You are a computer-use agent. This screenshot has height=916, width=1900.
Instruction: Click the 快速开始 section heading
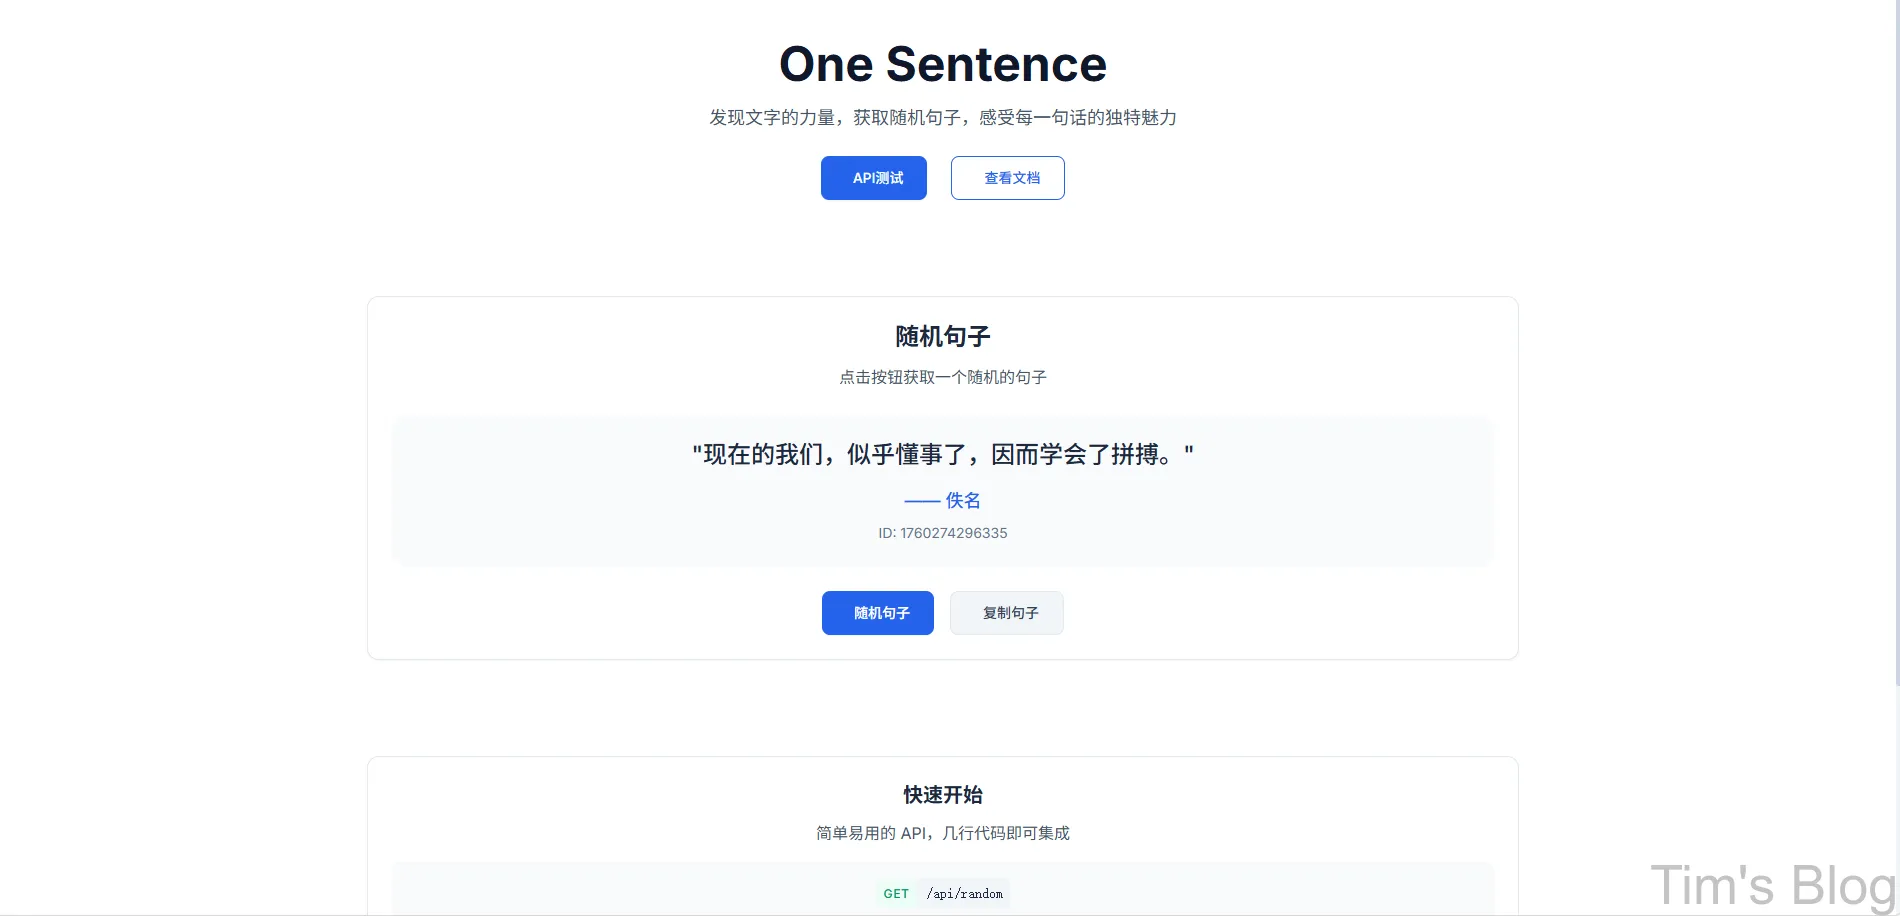click(942, 795)
